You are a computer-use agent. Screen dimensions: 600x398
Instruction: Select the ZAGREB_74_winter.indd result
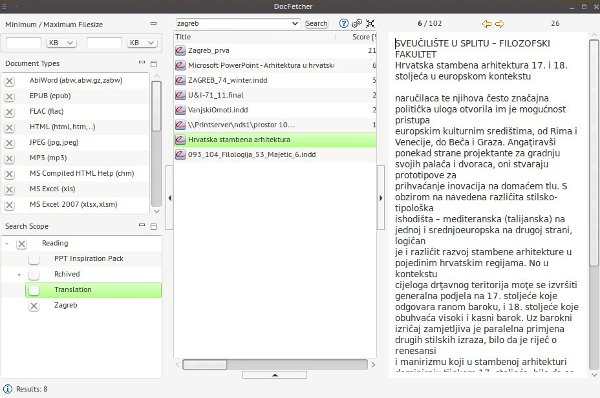[275, 80]
